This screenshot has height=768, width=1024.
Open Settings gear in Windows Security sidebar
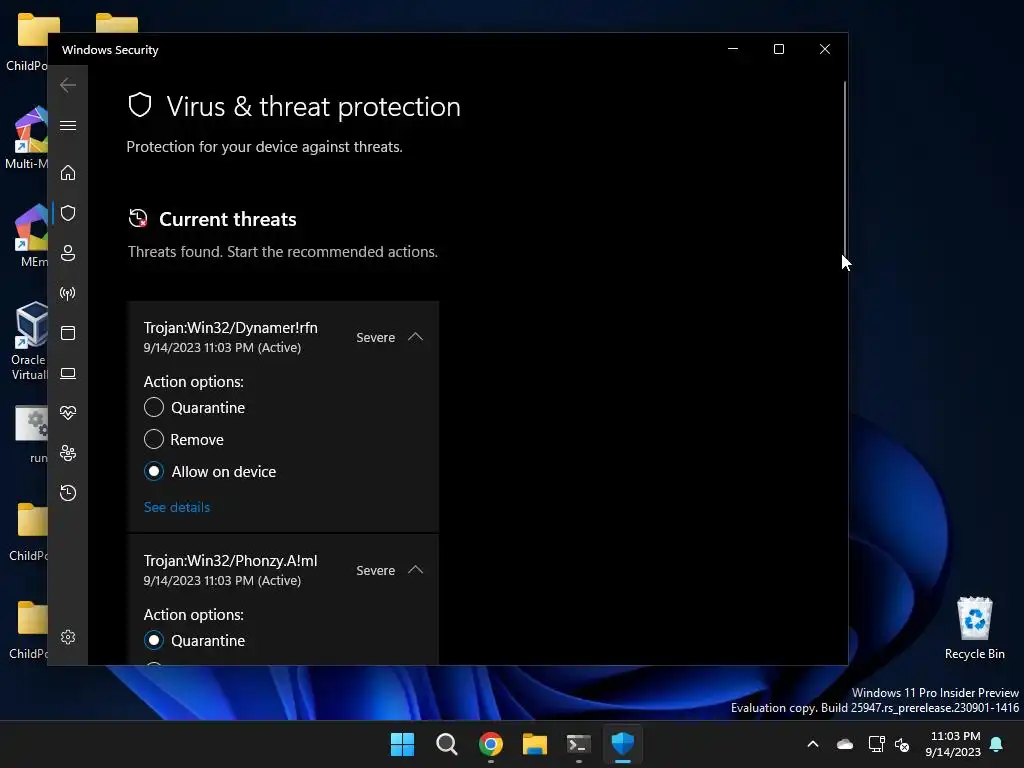point(68,637)
